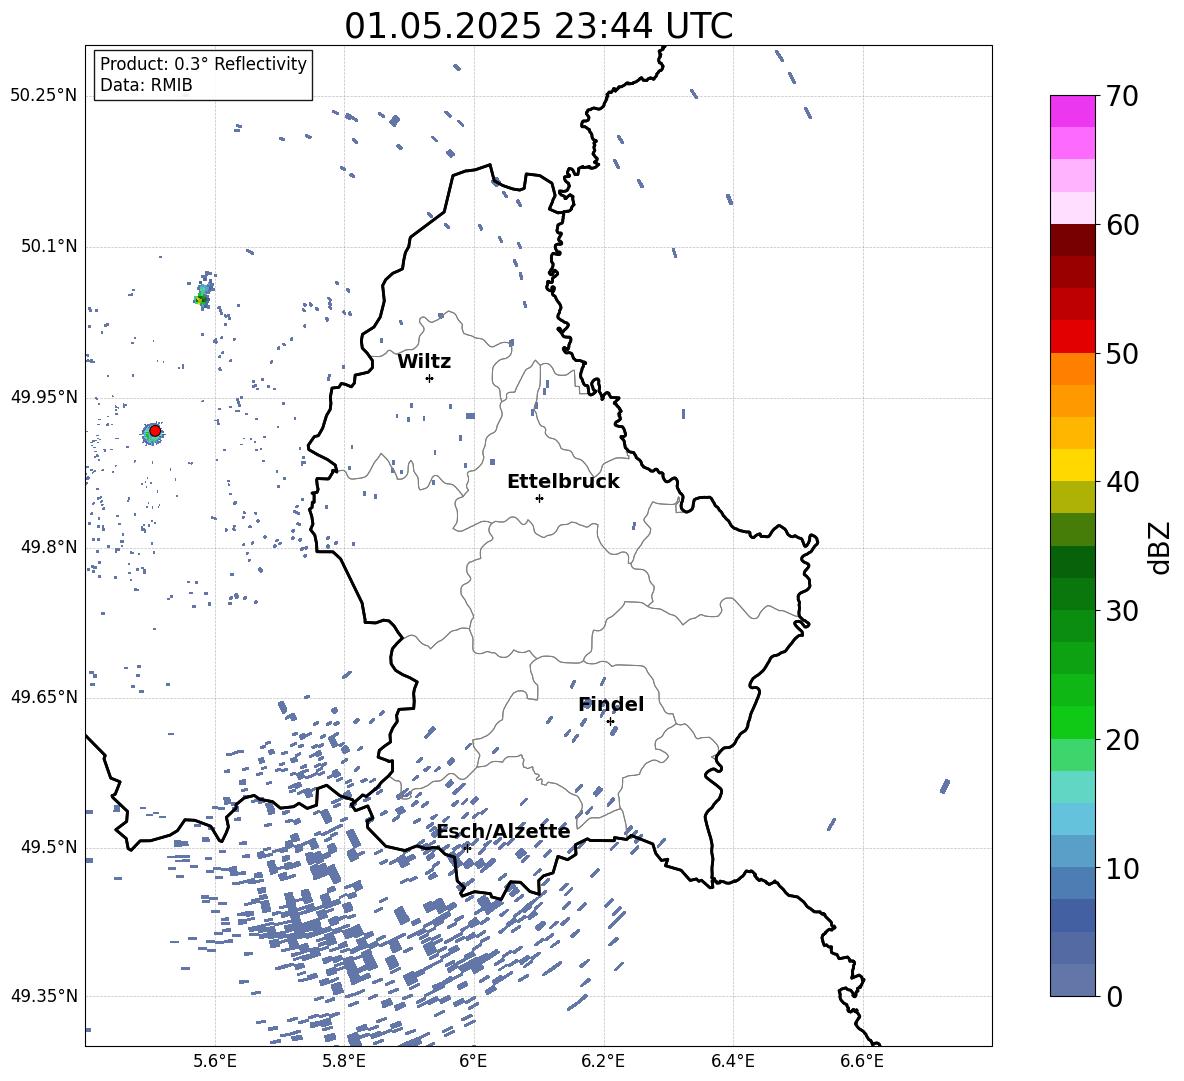Click the cross marker below Wiltz
1184x1081 pixels.
pos(430,378)
